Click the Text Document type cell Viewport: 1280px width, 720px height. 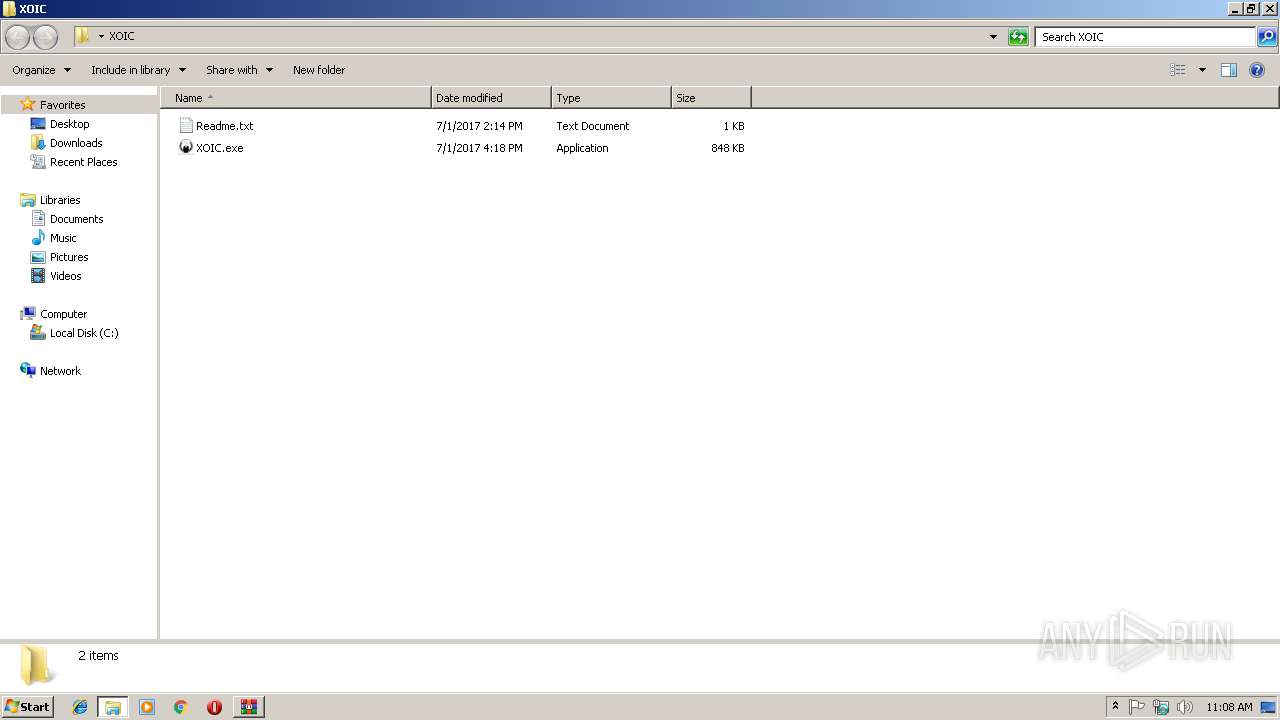[593, 126]
